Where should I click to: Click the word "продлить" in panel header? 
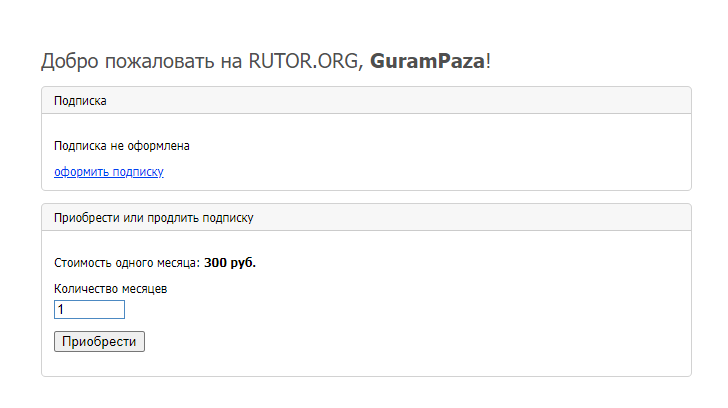[x=170, y=218]
